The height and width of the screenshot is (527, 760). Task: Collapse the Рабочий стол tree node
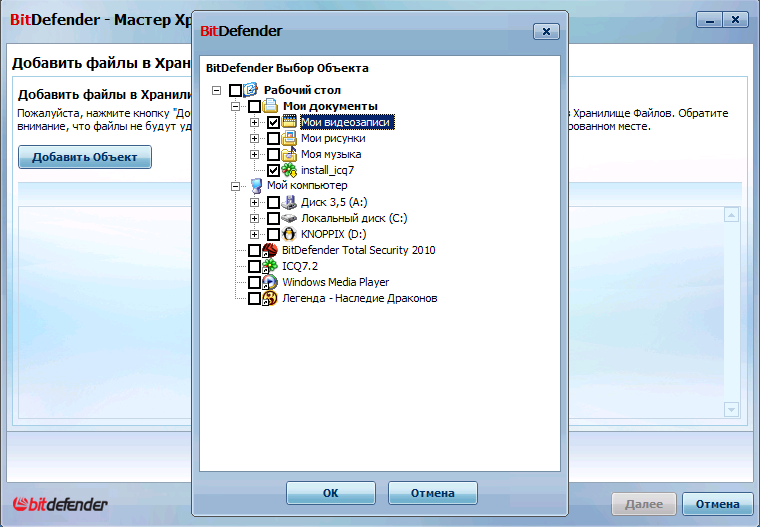[x=217, y=91]
